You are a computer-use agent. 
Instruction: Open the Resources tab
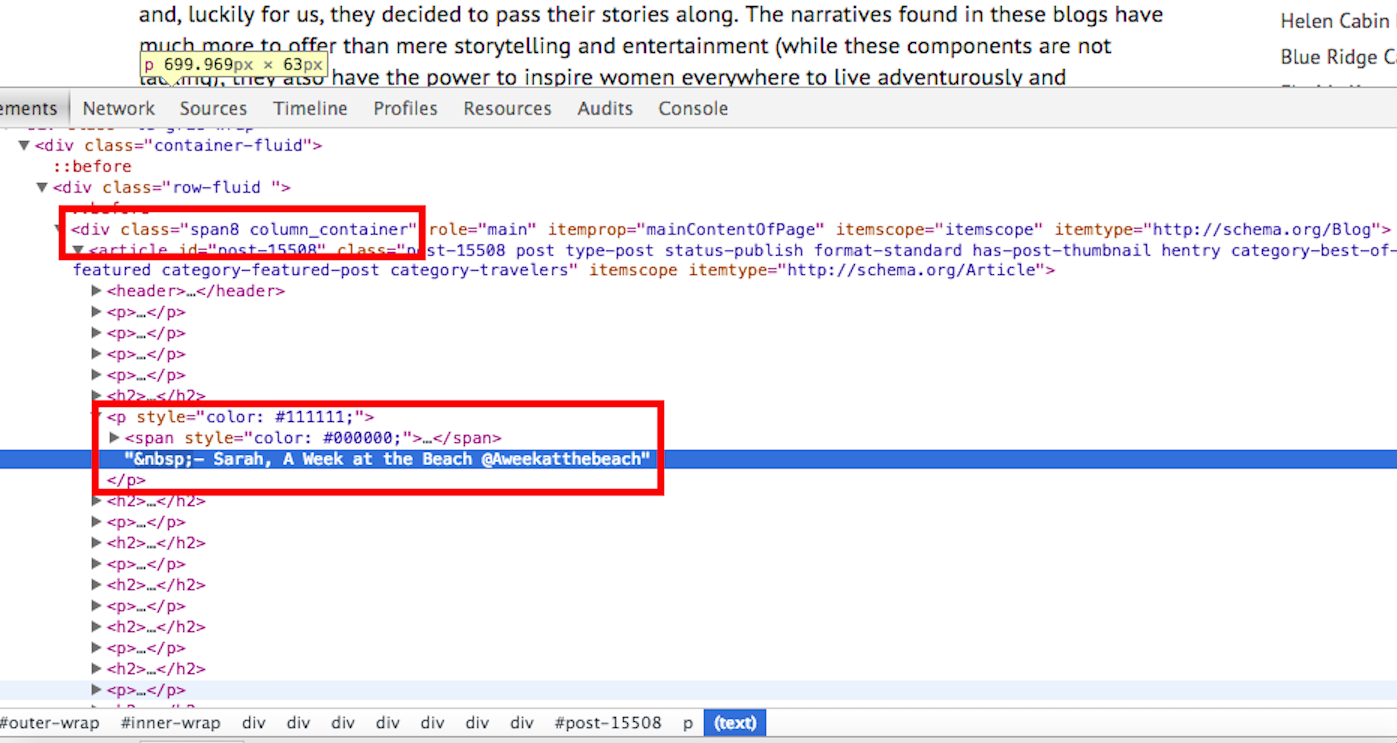pyautogui.click(x=507, y=108)
